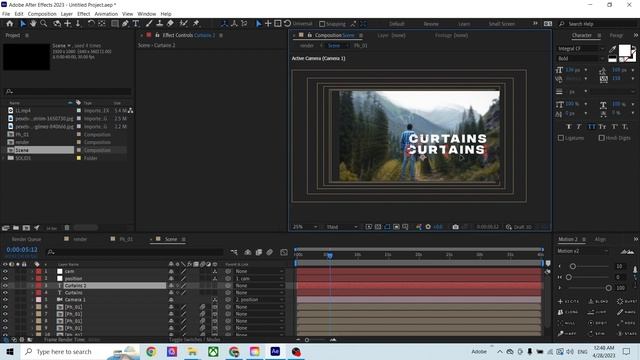The image size is (640, 360).
Task: Hide the cam layer with eye icon
Action: (x=5, y=271)
